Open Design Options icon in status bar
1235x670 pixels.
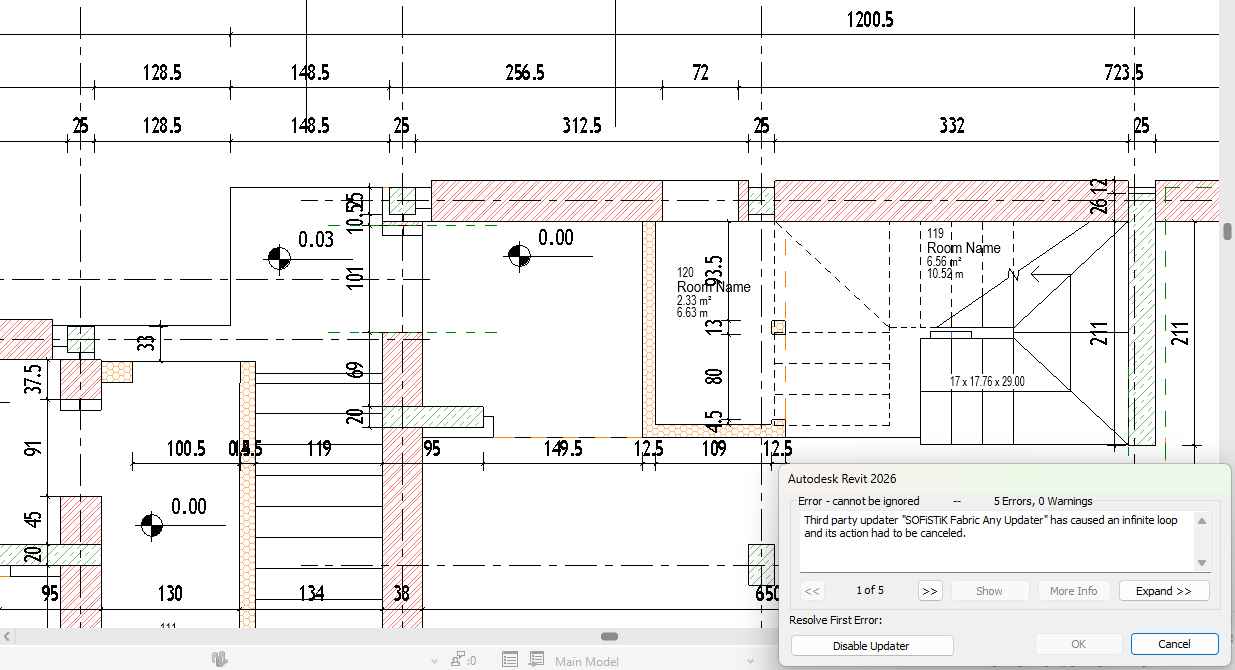coord(510,660)
